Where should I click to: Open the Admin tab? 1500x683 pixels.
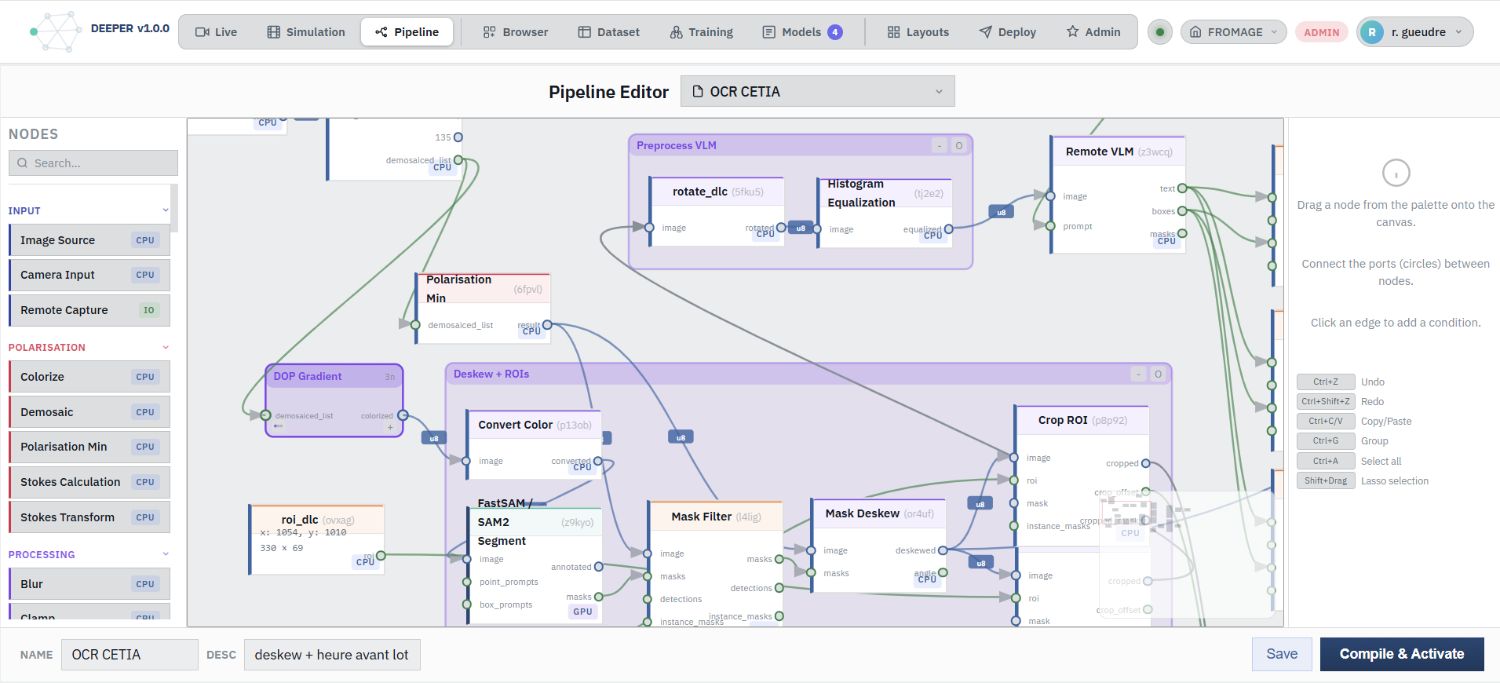tap(1093, 32)
